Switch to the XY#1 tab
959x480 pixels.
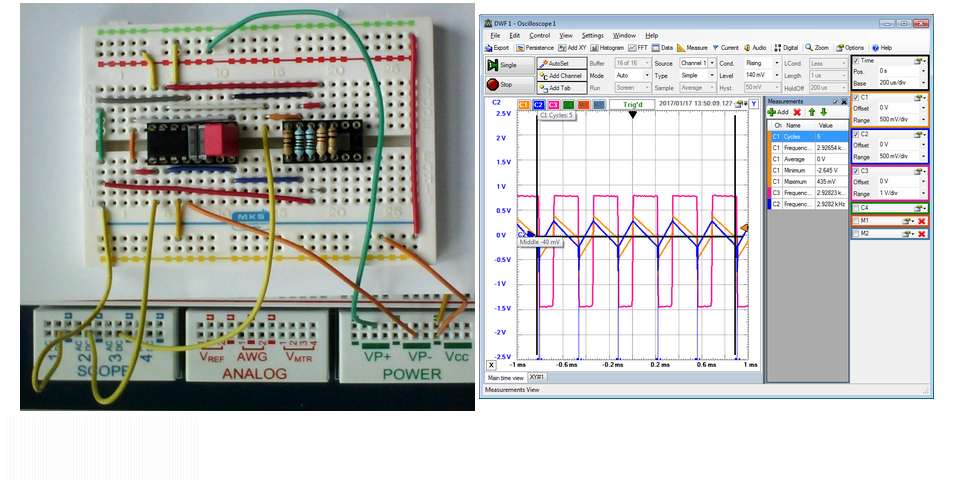(x=537, y=377)
